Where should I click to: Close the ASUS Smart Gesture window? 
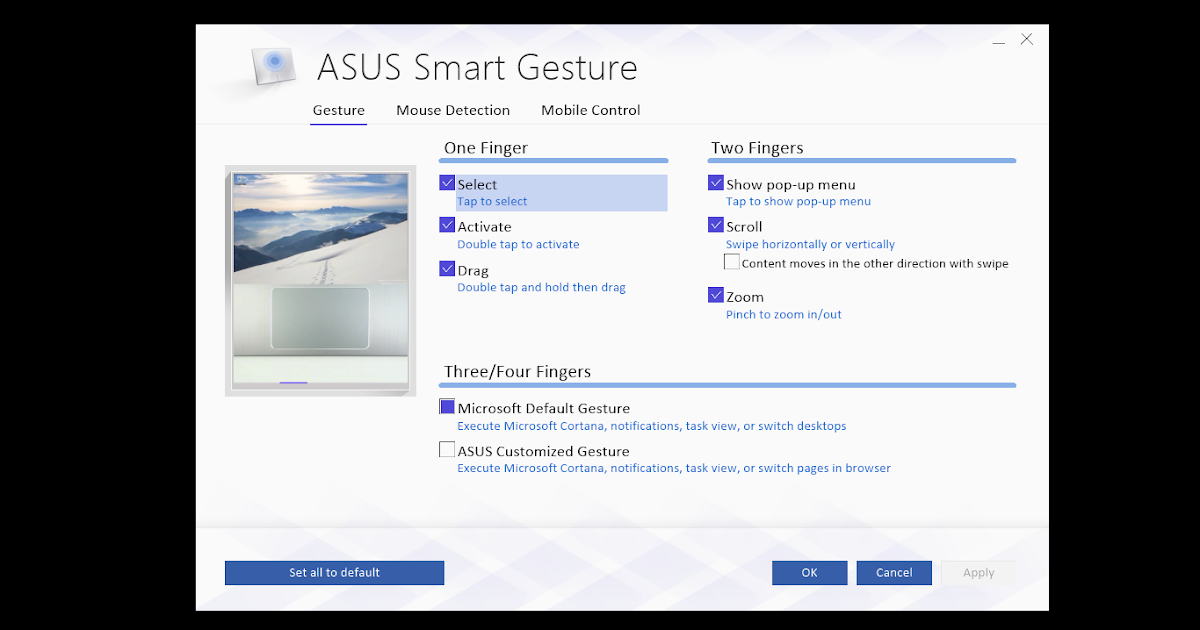coord(1027,40)
